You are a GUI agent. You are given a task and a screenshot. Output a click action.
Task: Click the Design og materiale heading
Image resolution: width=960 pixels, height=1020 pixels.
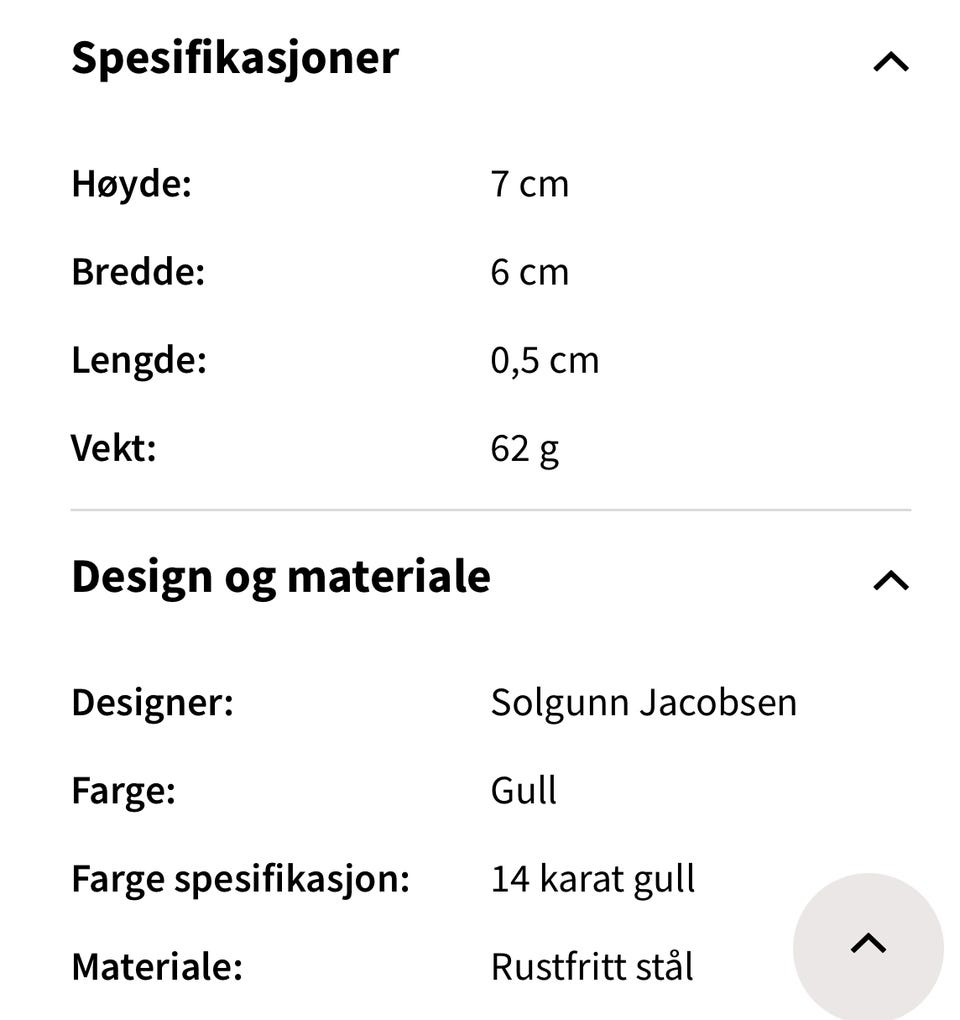click(x=281, y=577)
